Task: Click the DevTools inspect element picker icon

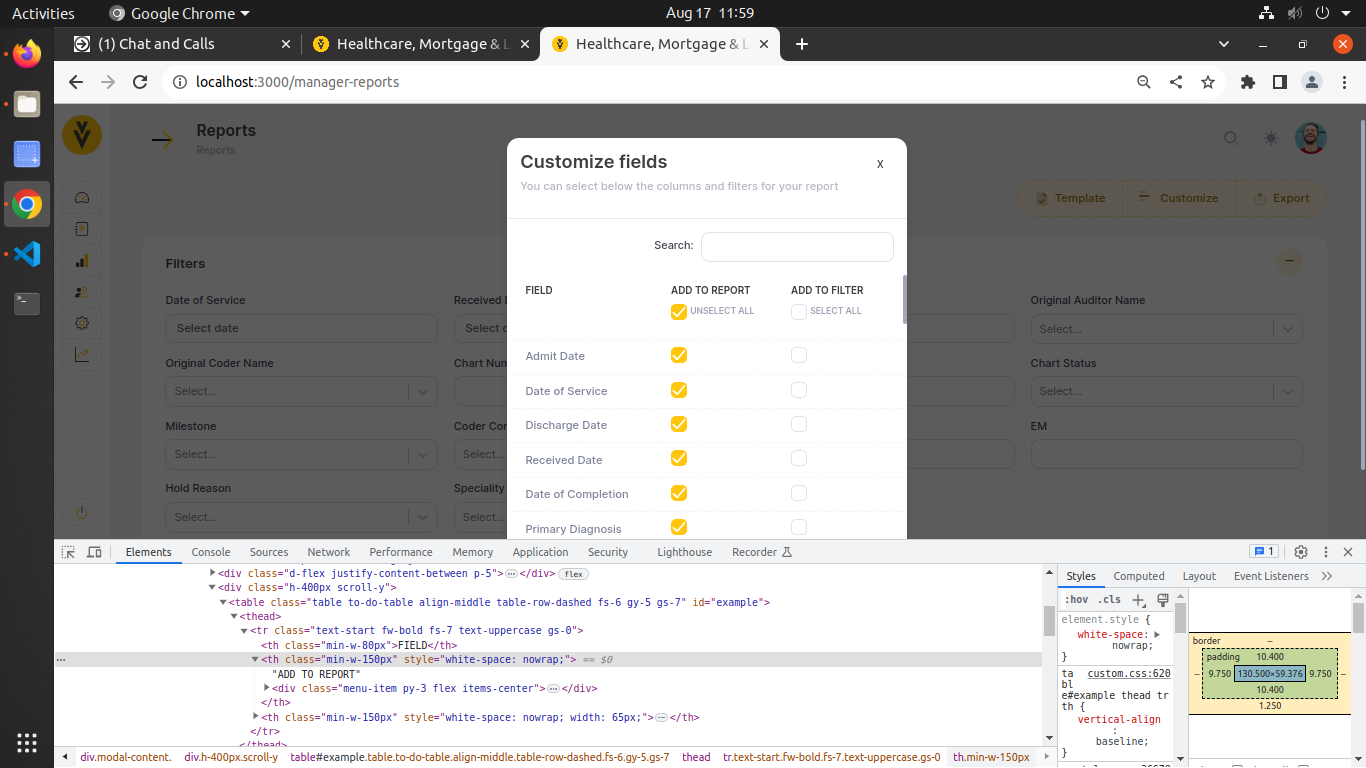Action: pos(68,552)
